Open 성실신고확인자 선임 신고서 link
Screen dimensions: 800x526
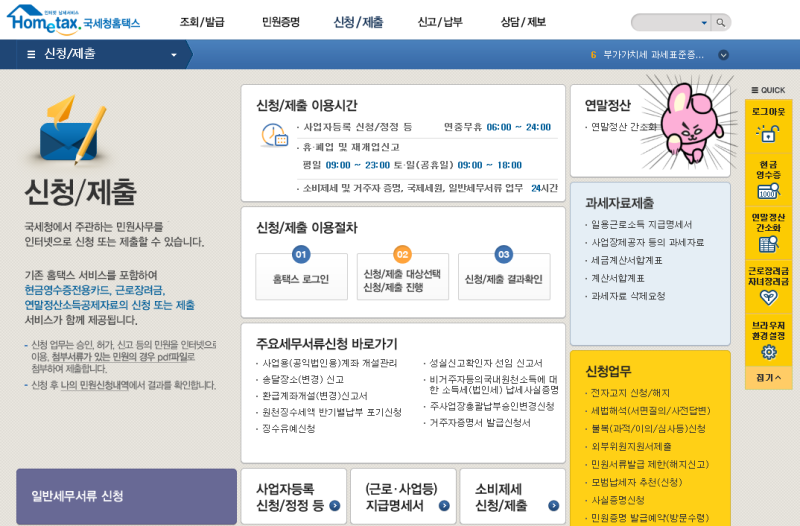[486, 363]
